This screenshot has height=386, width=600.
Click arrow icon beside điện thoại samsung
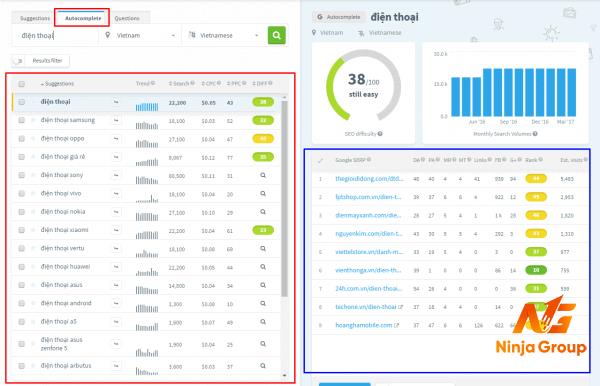pos(116,120)
